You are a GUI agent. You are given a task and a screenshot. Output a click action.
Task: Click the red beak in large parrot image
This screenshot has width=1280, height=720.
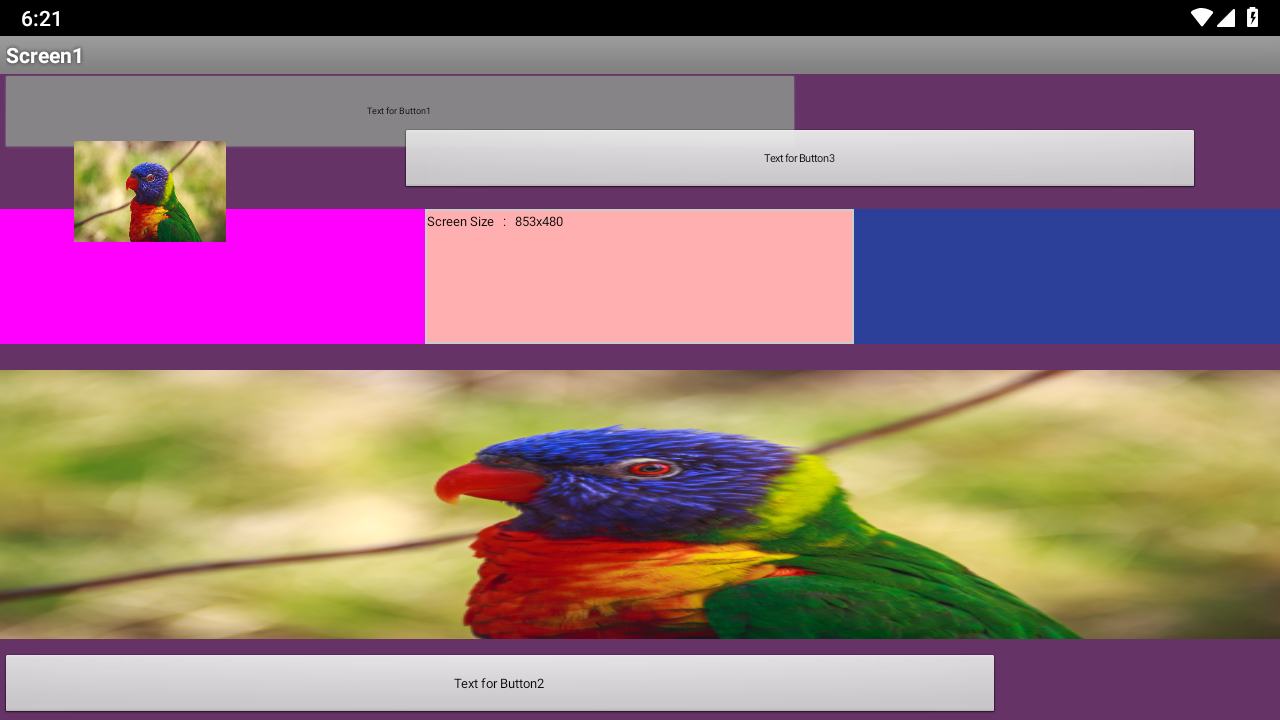coord(485,483)
